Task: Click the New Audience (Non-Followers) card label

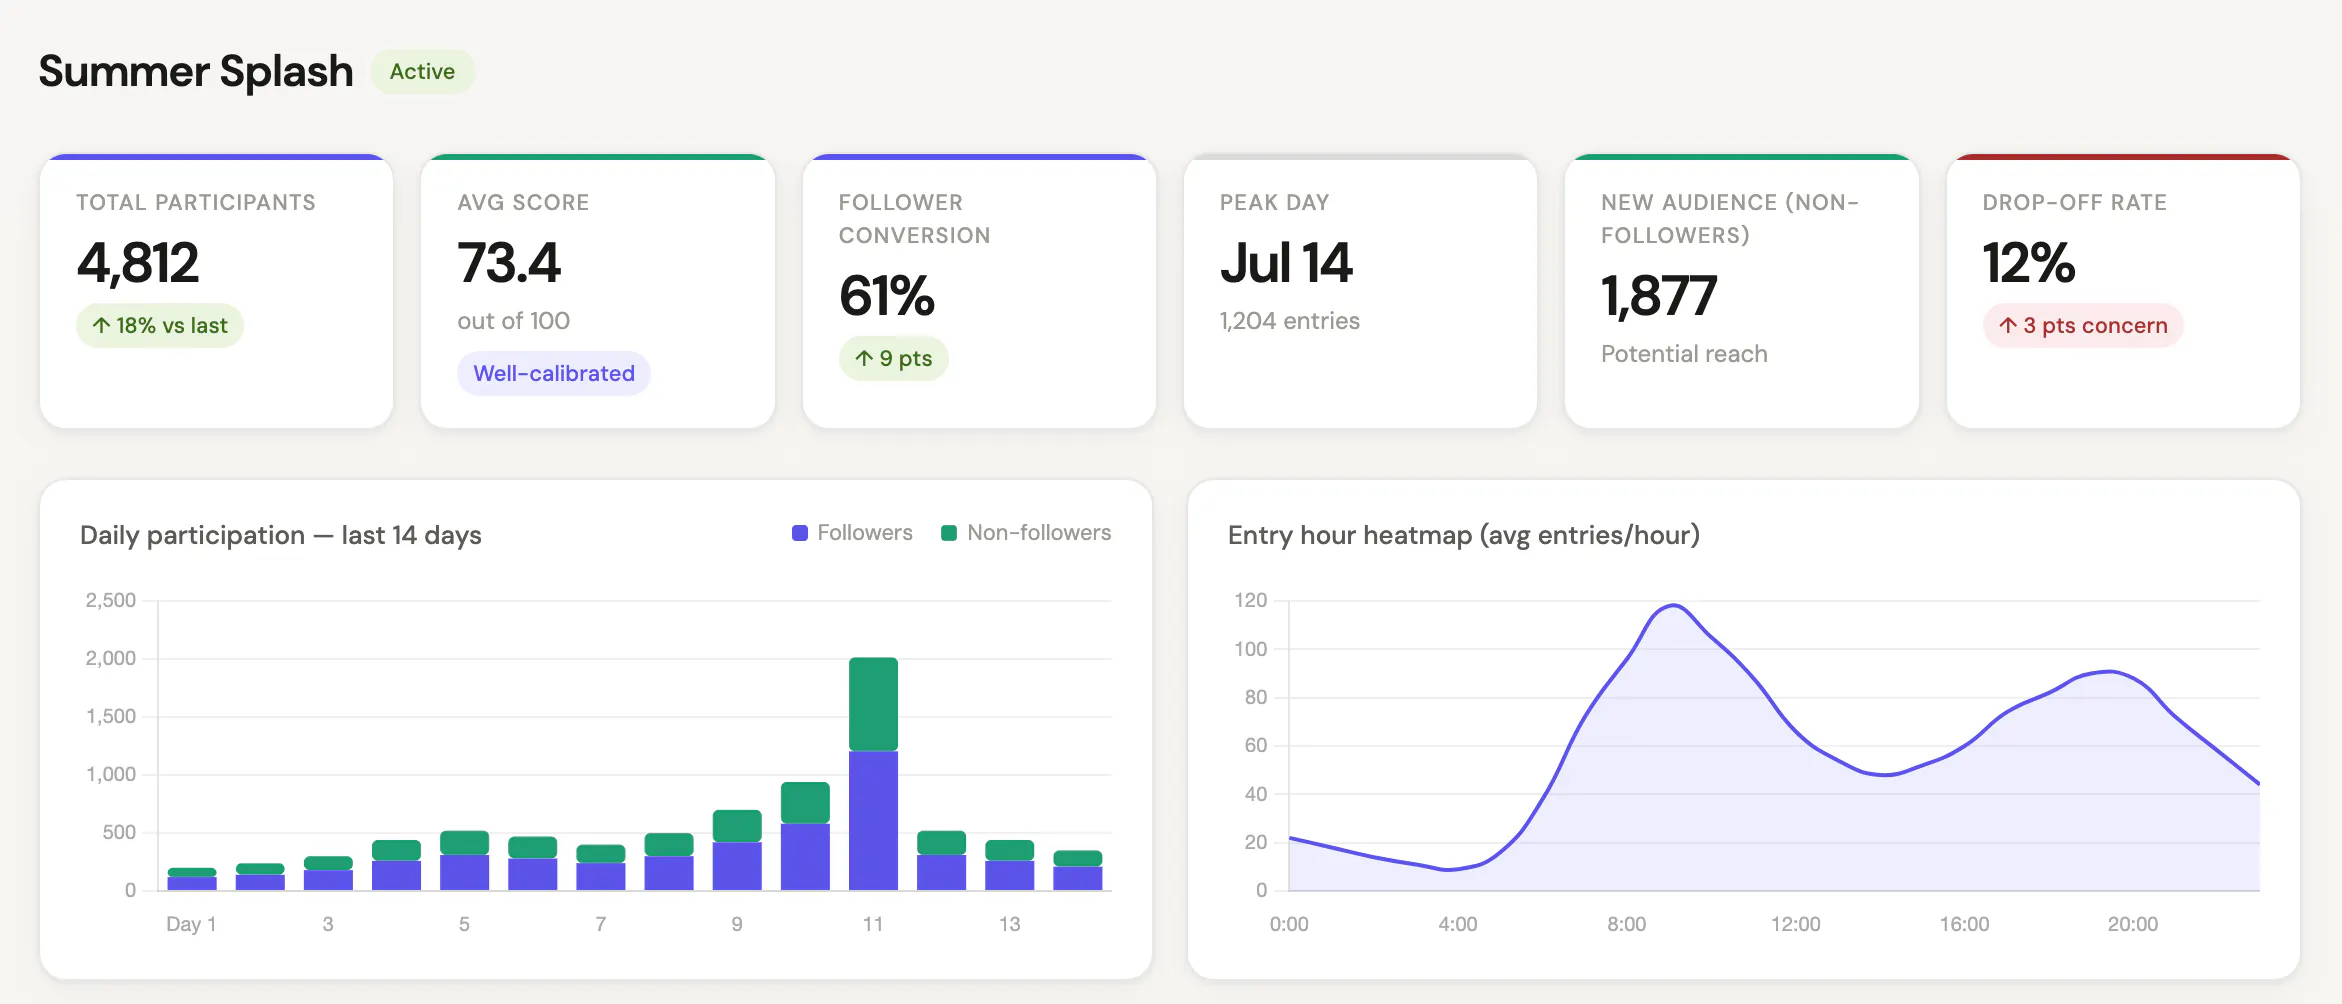Action: (1730, 219)
